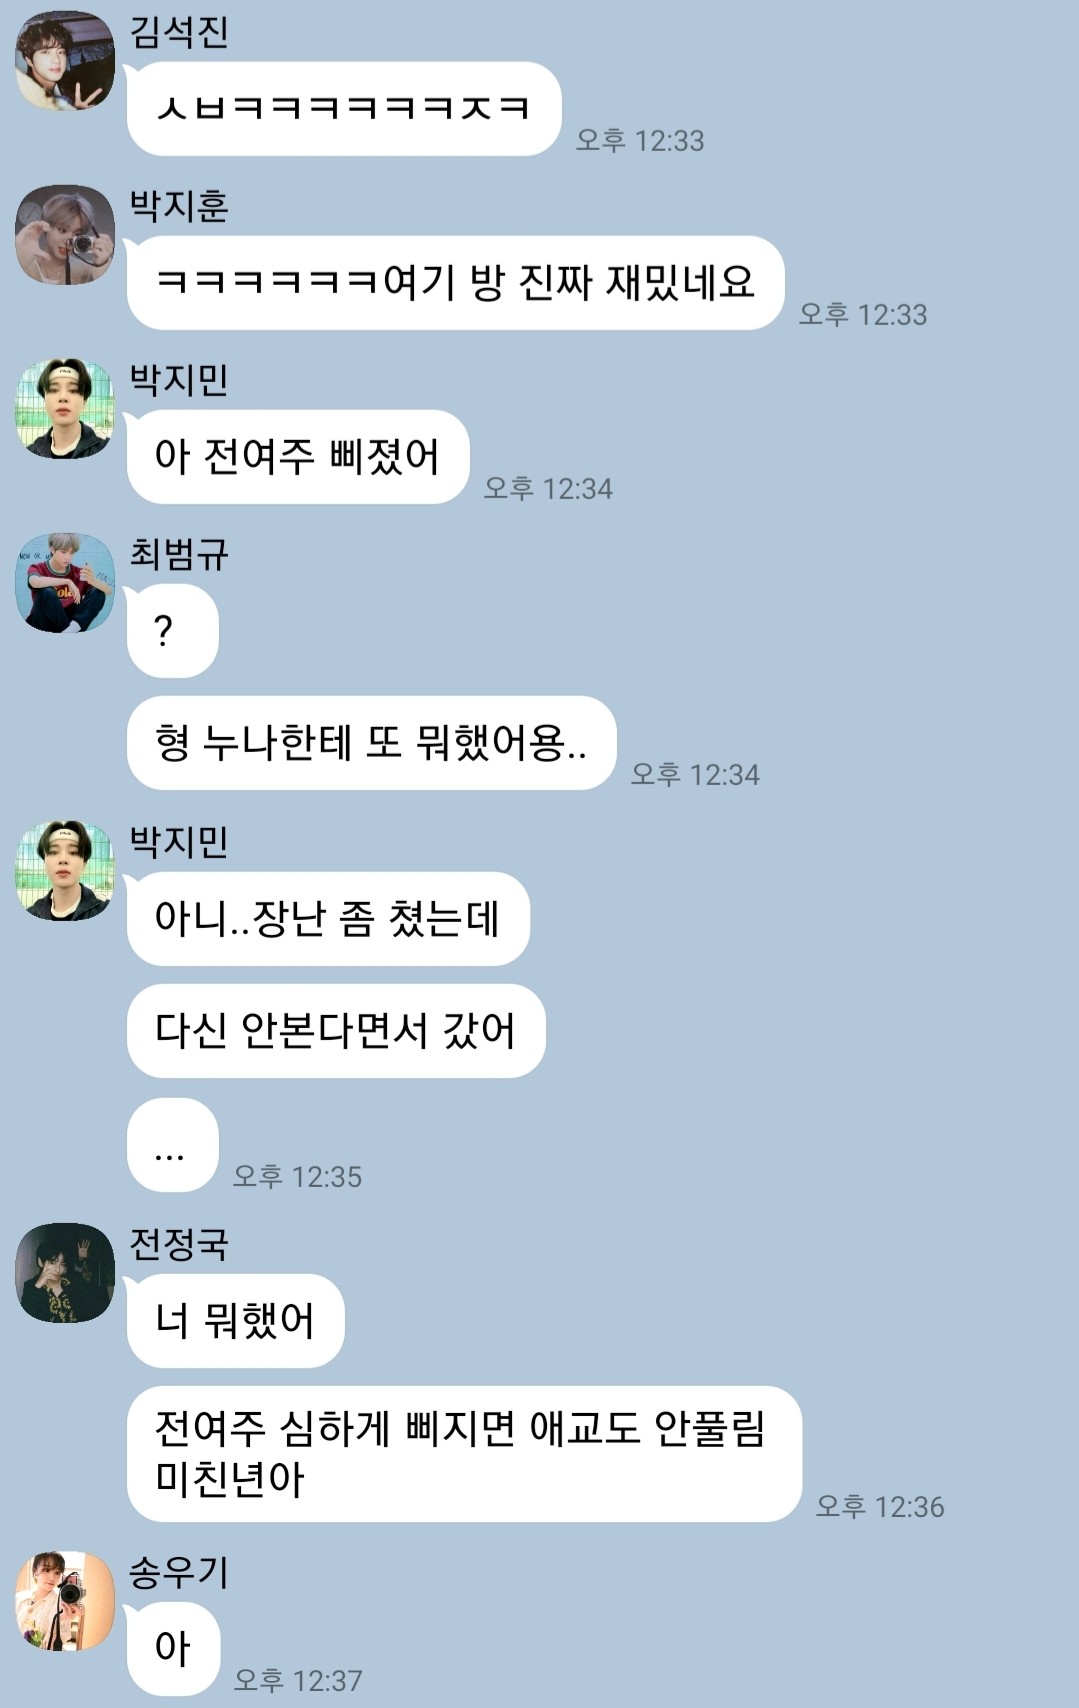Screen dimensions: 1079x1708
Task: Tap 박지훈's avatar holding a camera
Action: pyautogui.click(x=65, y=234)
